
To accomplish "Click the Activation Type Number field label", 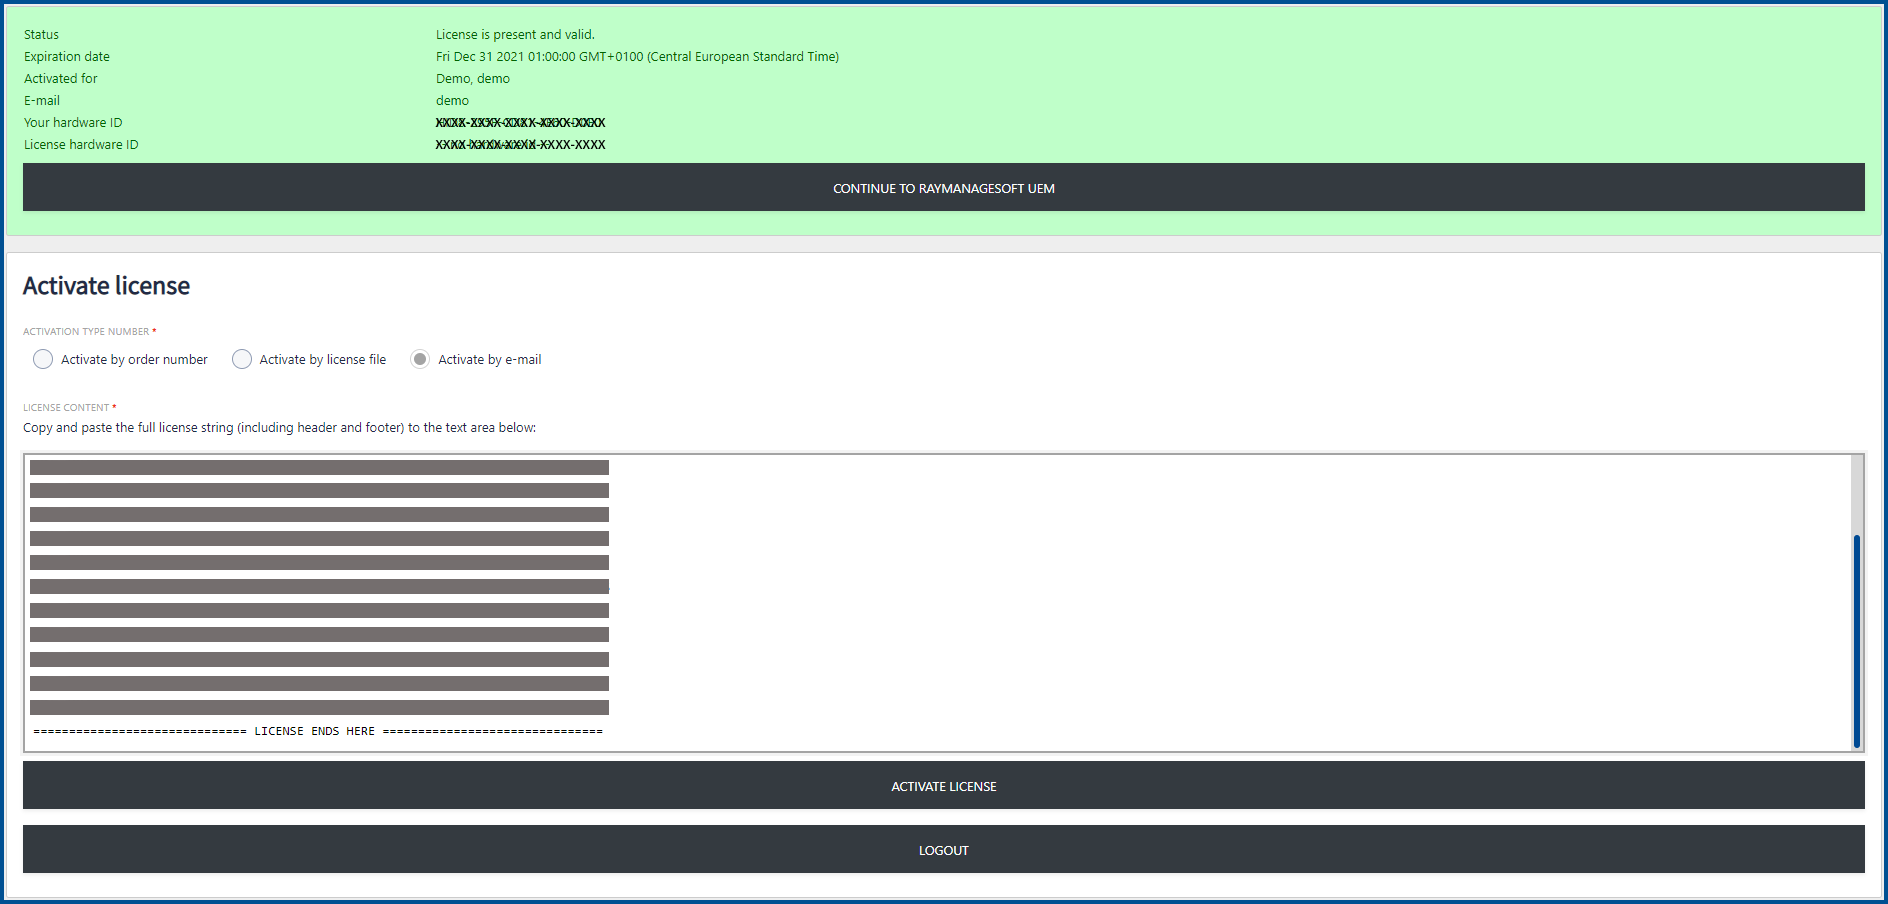I will pos(86,332).
